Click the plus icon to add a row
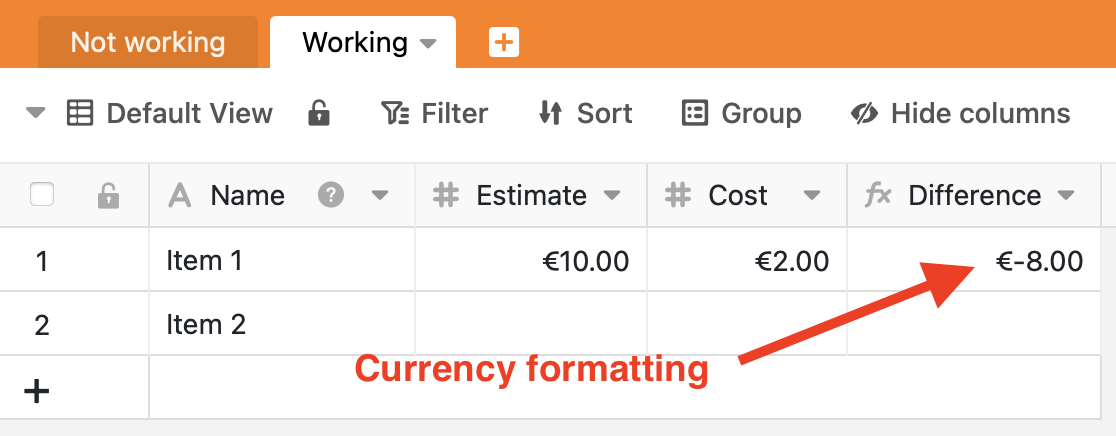The width and height of the screenshot is (1116, 436). coord(37,390)
